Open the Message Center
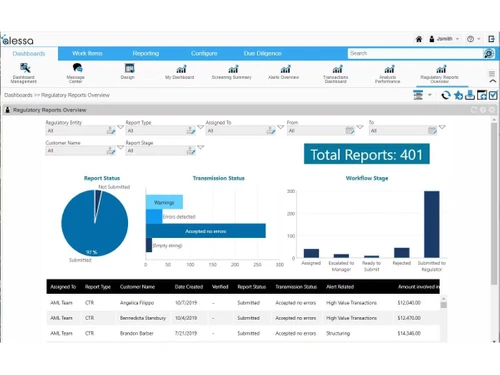The image size is (500, 375). pos(76,73)
